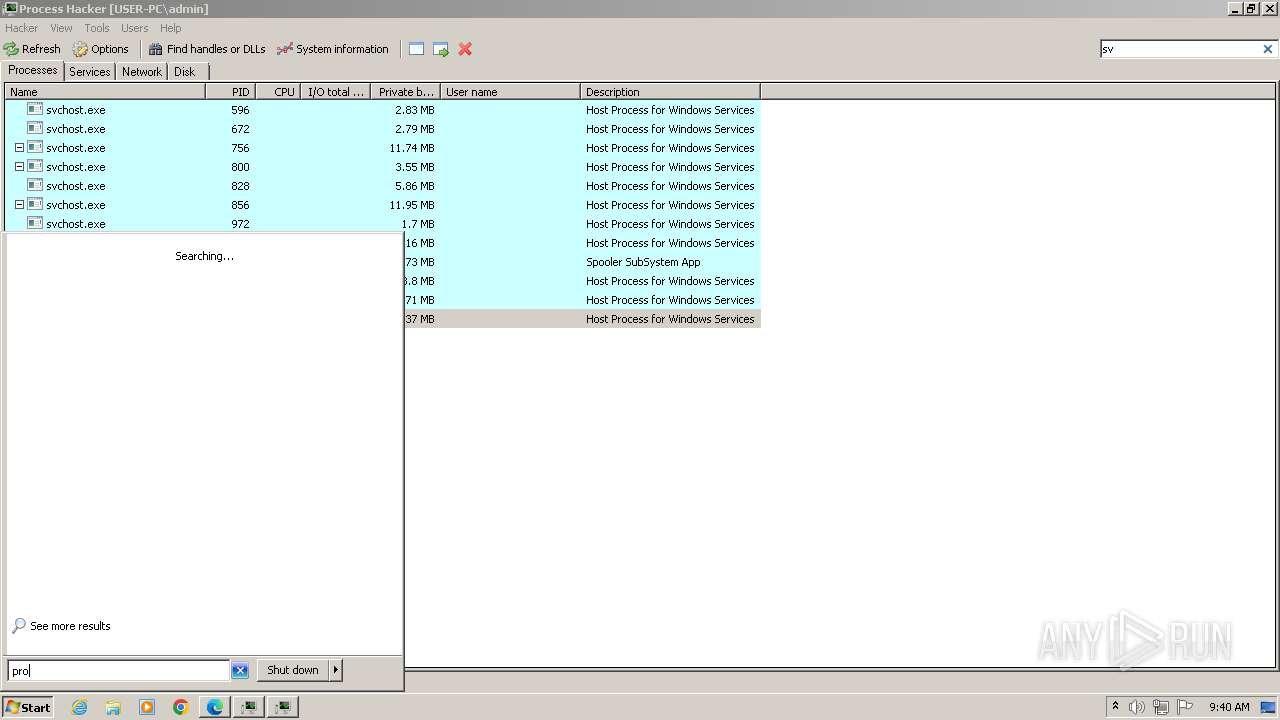This screenshot has height=720, width=1280.
Task: Click the Shut down button
Action: click(293, 670)
